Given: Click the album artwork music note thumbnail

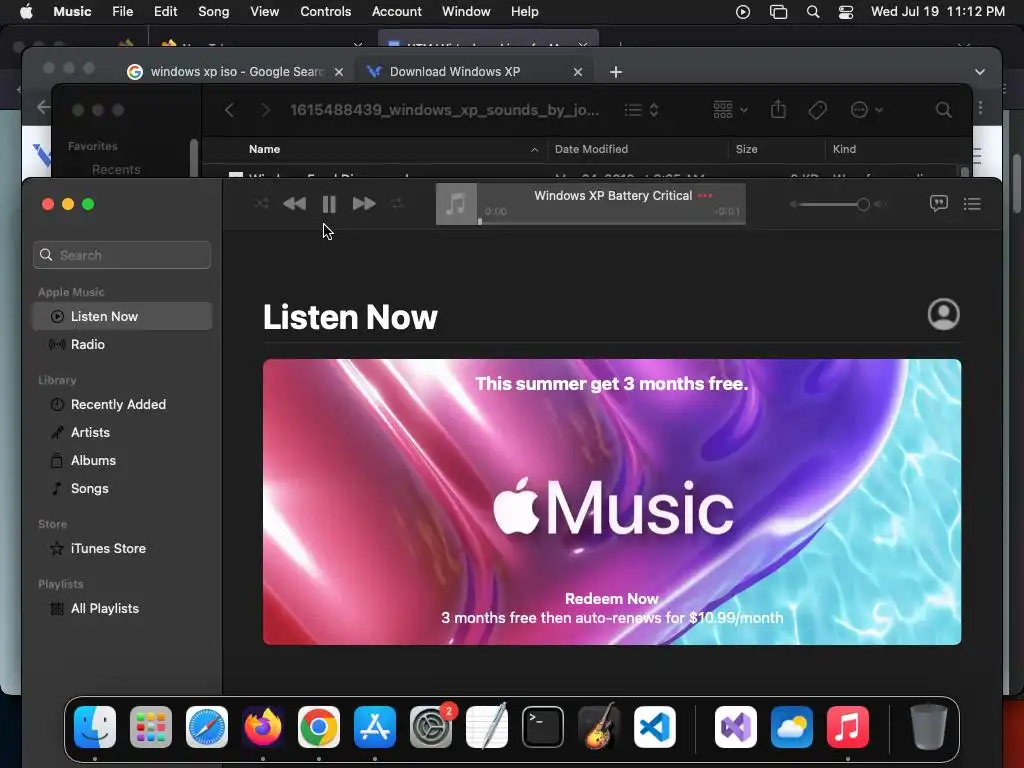Looking at the screenshot, I should tap(456, 204).
